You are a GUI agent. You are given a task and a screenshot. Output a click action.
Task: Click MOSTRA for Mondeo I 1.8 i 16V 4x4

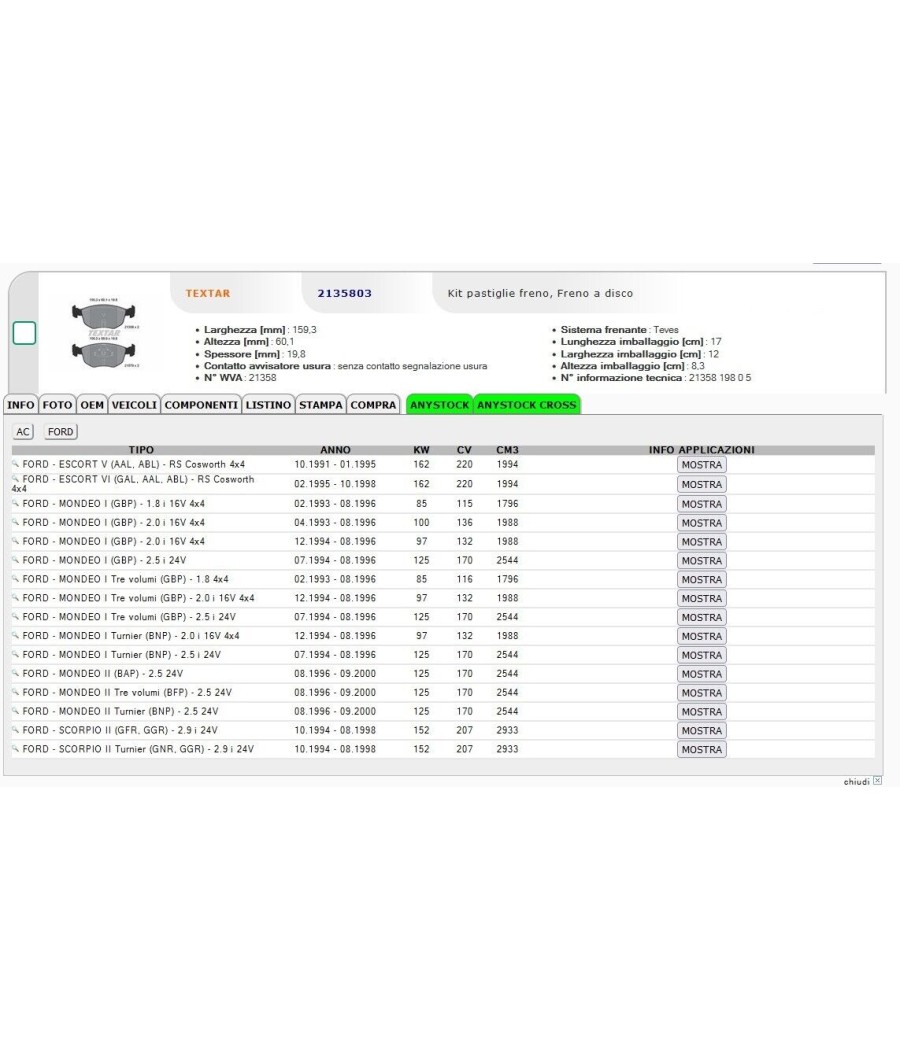[x=701, y=504]
